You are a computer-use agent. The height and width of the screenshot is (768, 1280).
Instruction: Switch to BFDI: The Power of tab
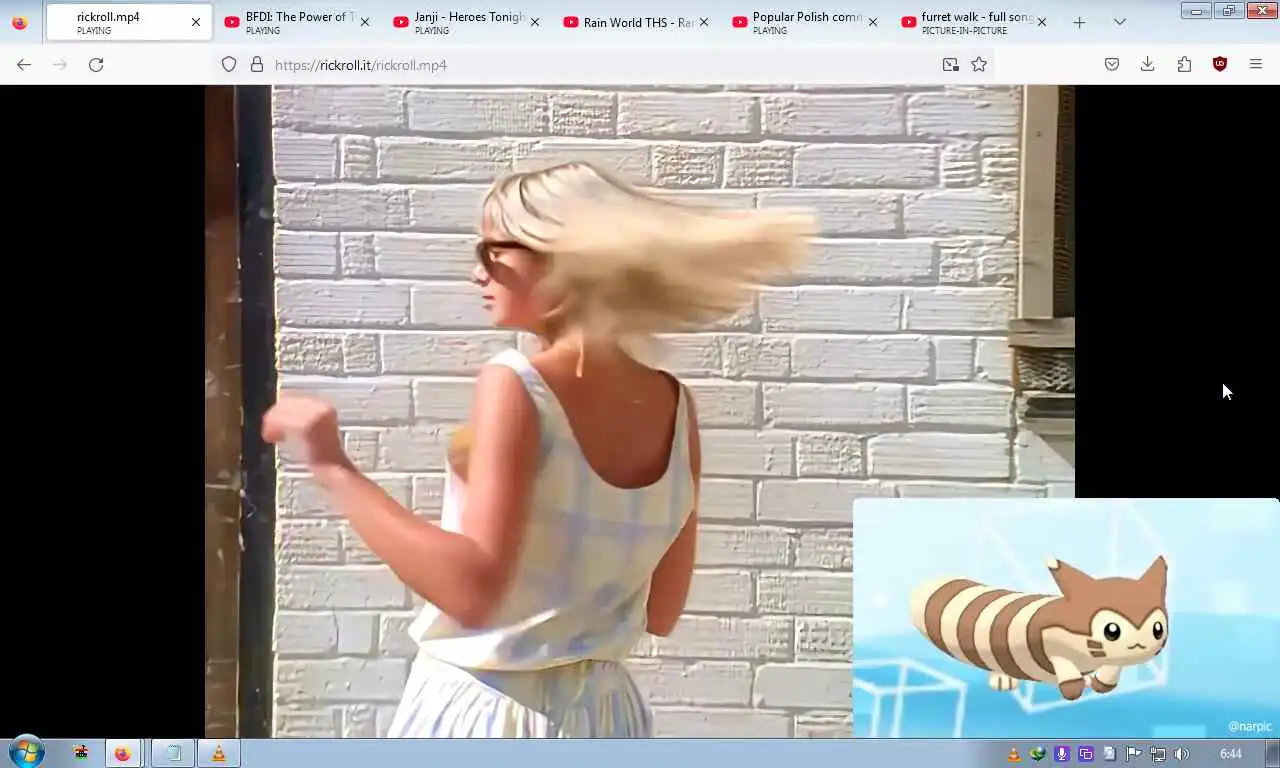point(298,22)
